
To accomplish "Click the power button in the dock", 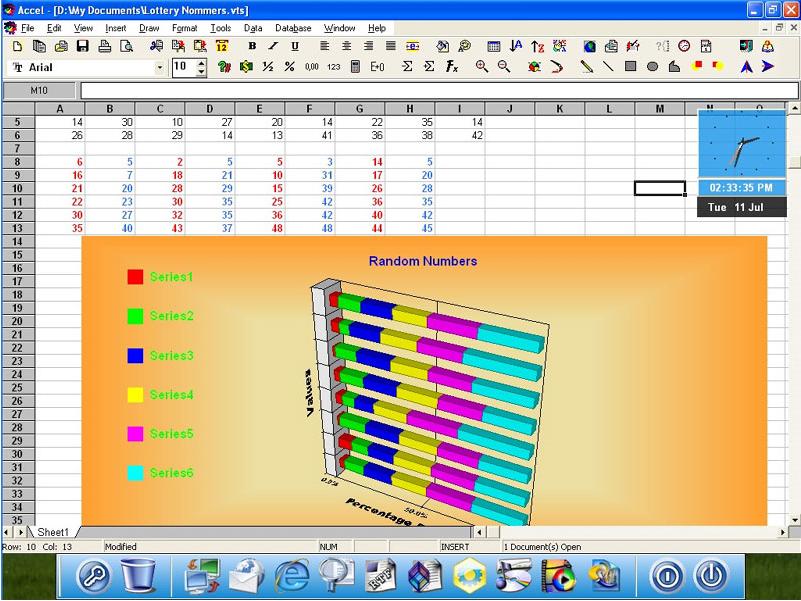I will (x=711, y=576).
